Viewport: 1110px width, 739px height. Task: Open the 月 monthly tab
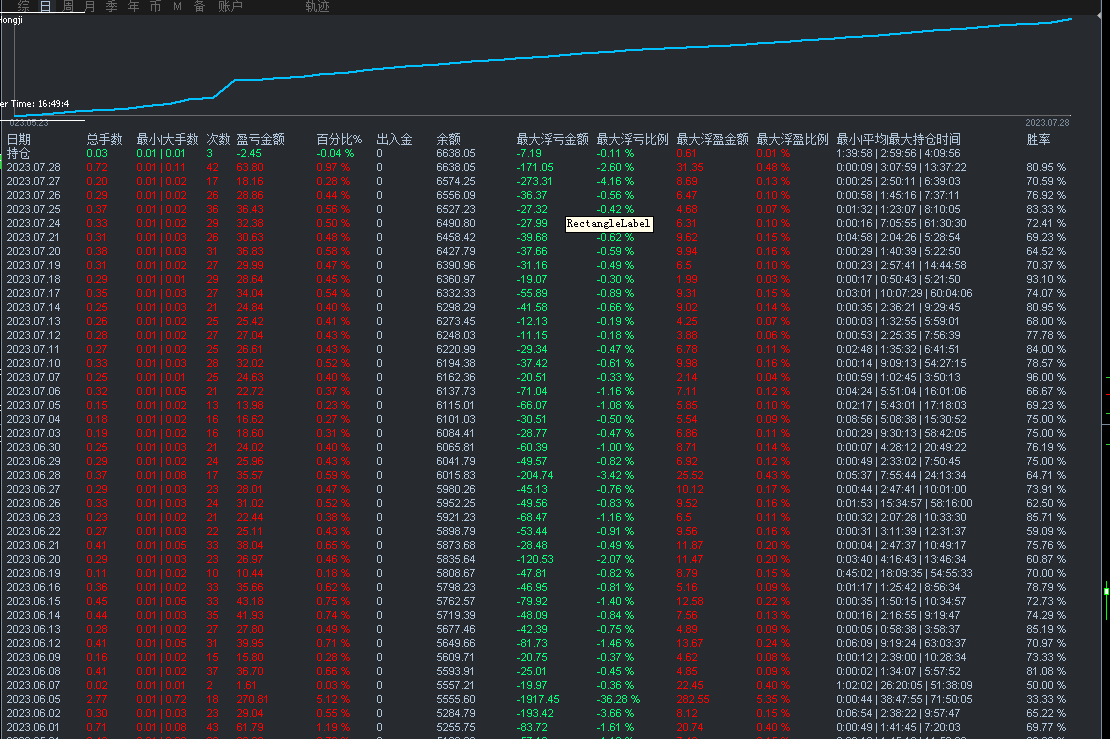click(x=90, y=6)
